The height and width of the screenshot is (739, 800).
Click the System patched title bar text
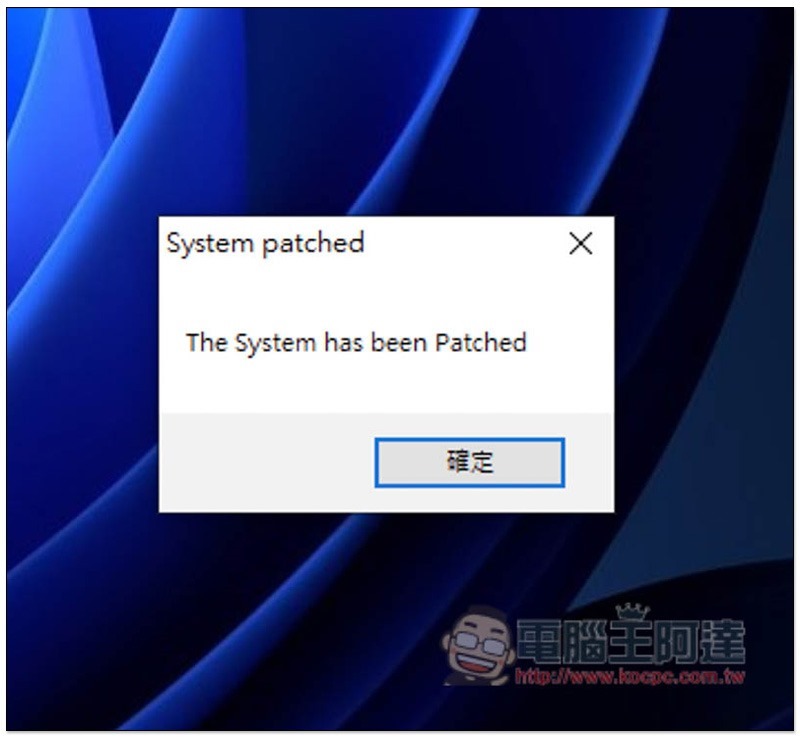tap(265, 243)
